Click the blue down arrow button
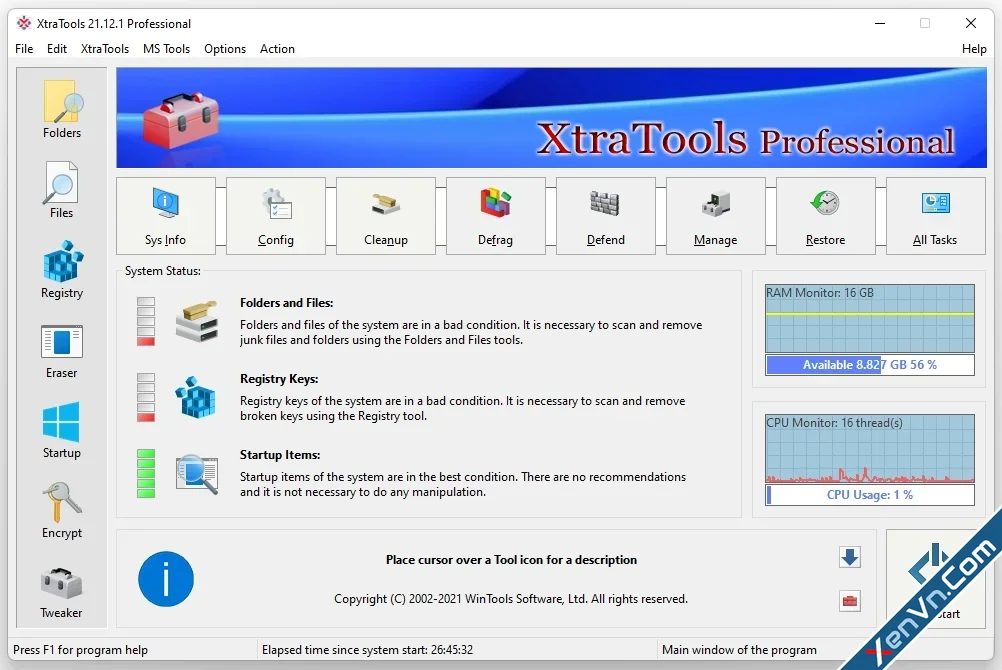 (849, 557)
